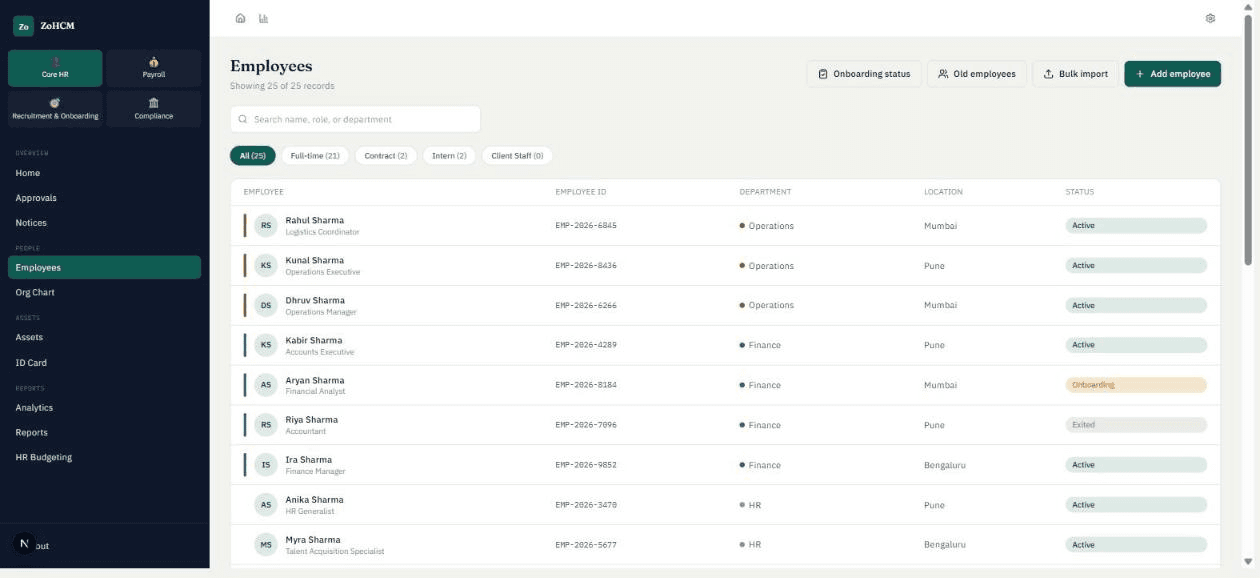Go to Home in the sidebar

(104, 173)
